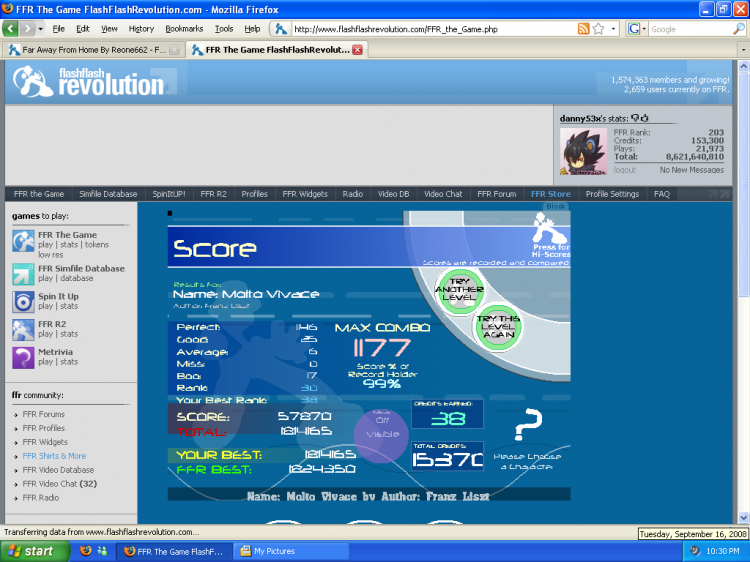The height and width of the screenshot is (562, 750).
Task: Open Radio nav item
Action: (x=353, y=194)
